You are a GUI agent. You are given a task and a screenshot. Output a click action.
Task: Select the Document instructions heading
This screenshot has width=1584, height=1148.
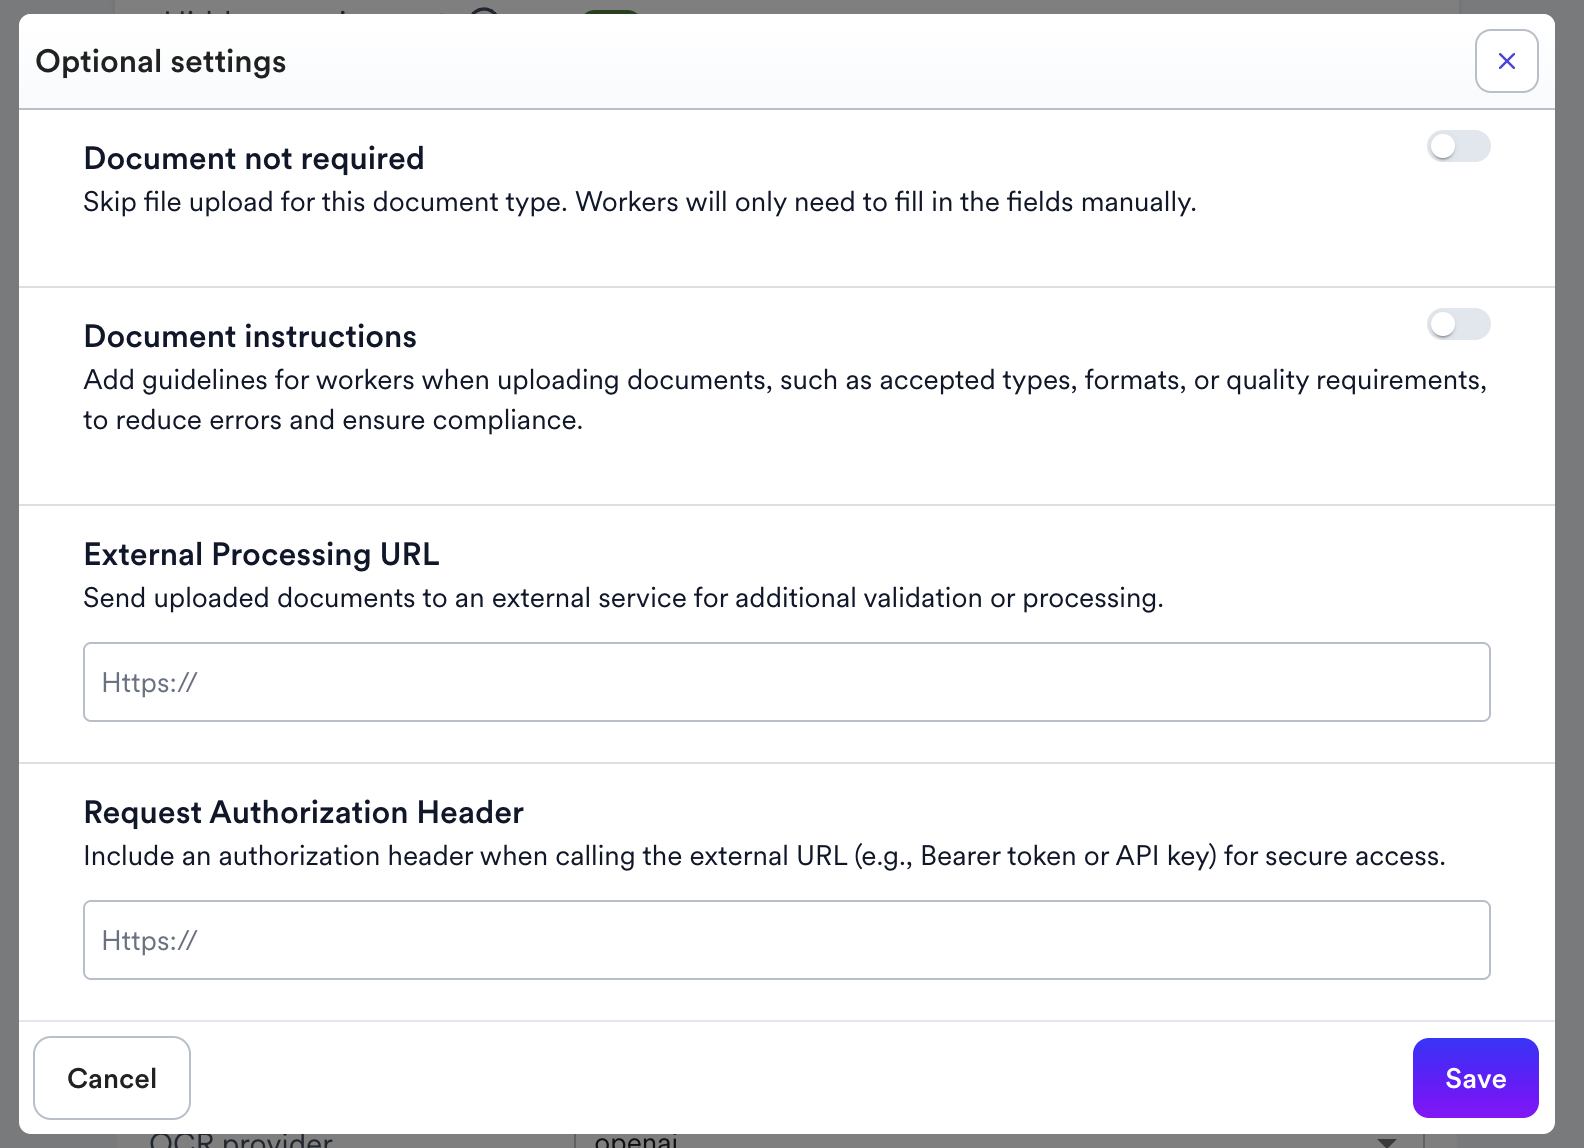point(250,336)
